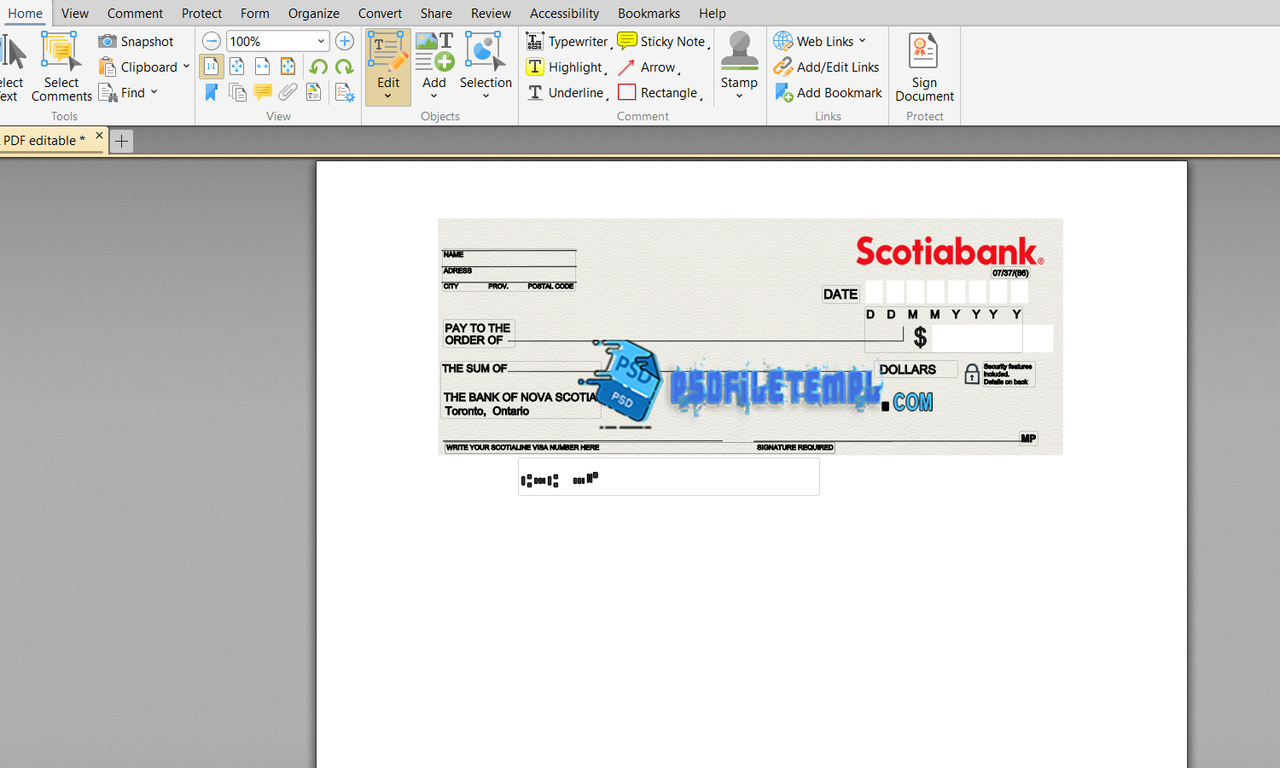The height and width of the screenshot is (768, 1280).
Task: Open the Share ribbon tab
Action: [436, 13]
